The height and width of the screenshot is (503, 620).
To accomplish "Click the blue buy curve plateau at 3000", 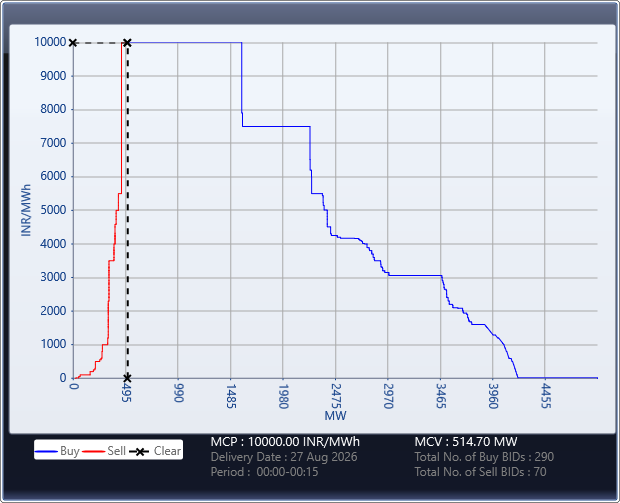I will (x=415, y=275).
